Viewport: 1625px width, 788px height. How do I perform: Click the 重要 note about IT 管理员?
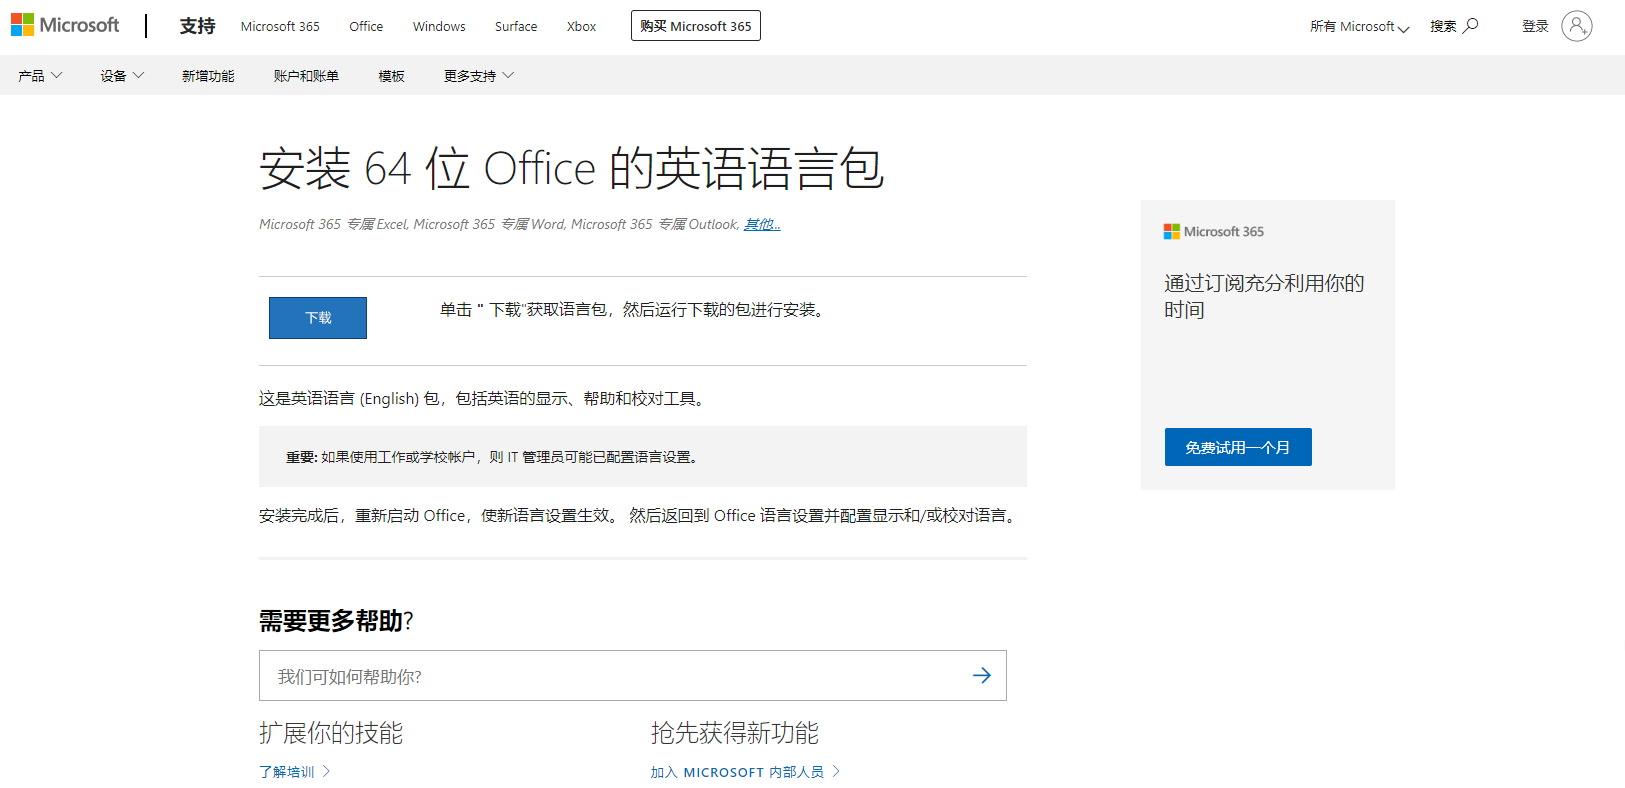[x=643, y=457]
